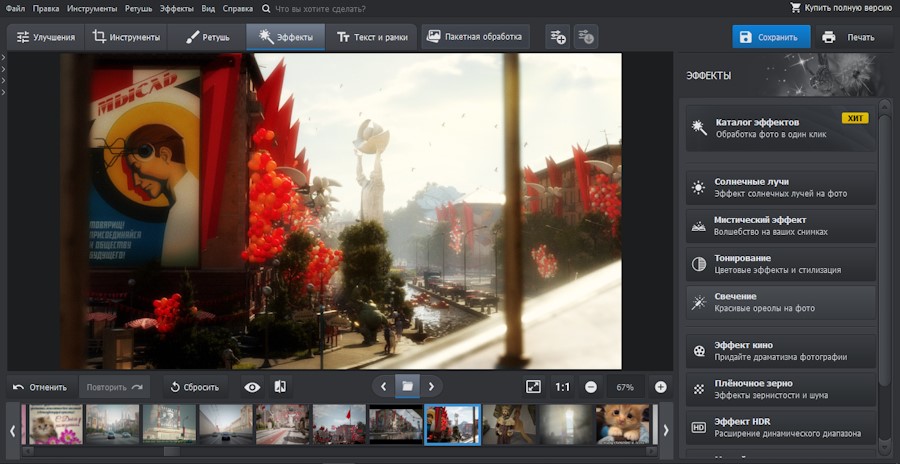Click the Сбросить reset button
This screenshot has height=464, width=900.
tap(192, 387)
